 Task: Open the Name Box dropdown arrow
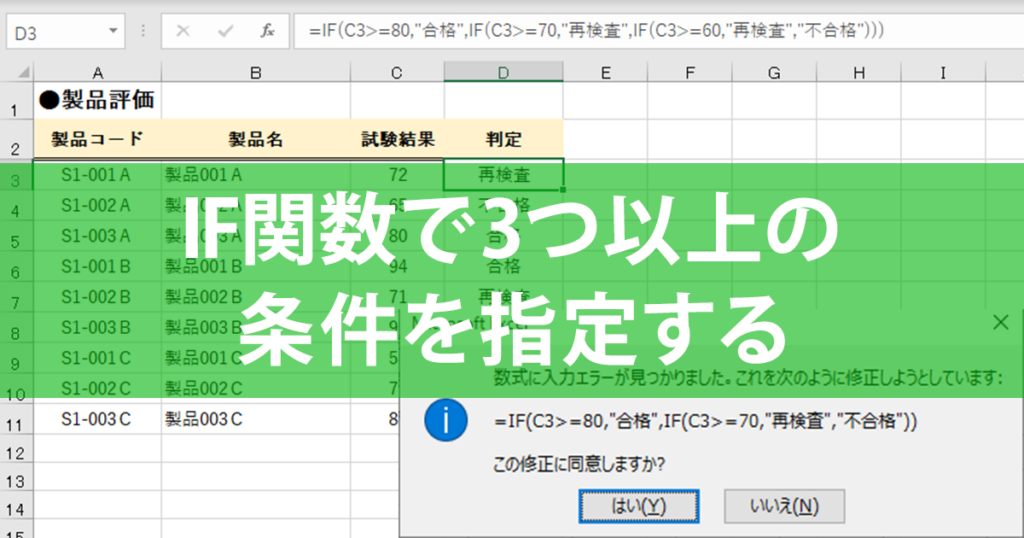[113, 31]
